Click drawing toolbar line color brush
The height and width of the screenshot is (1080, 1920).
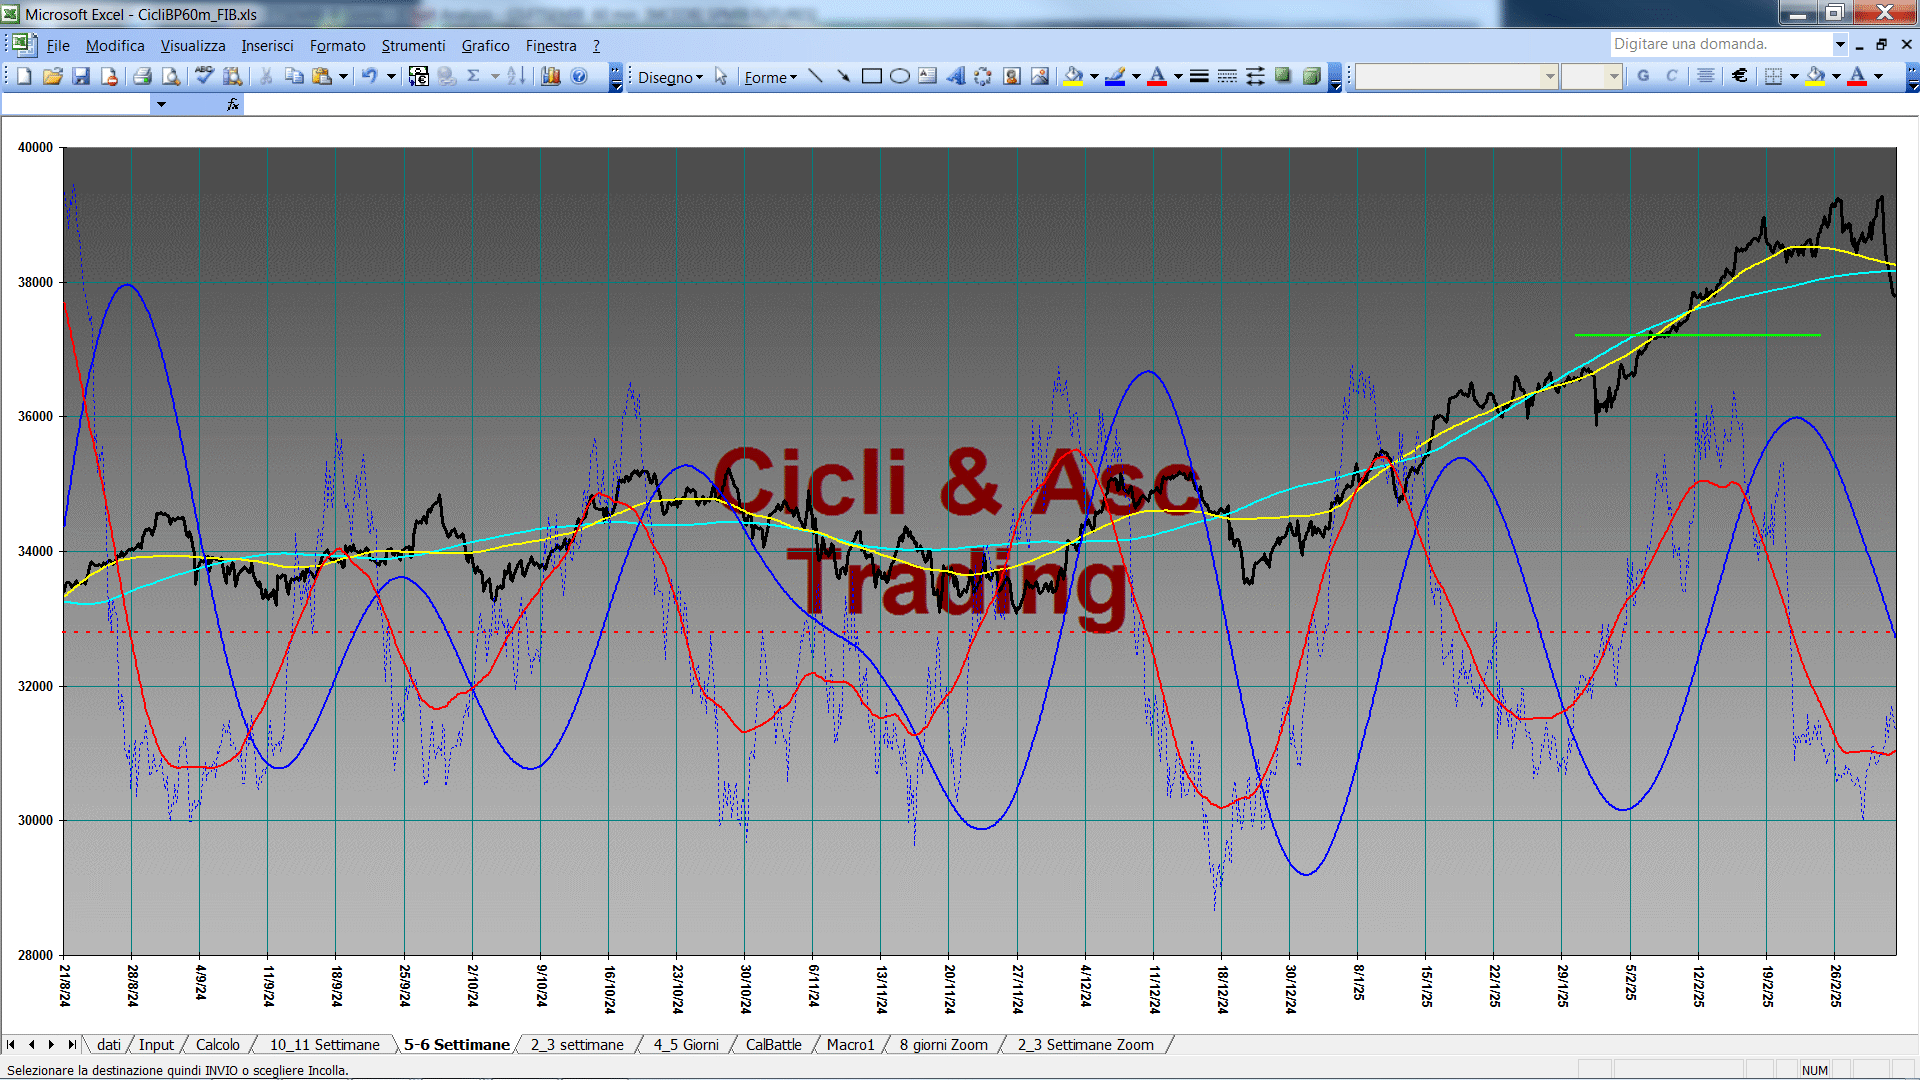pos(1115,76)
